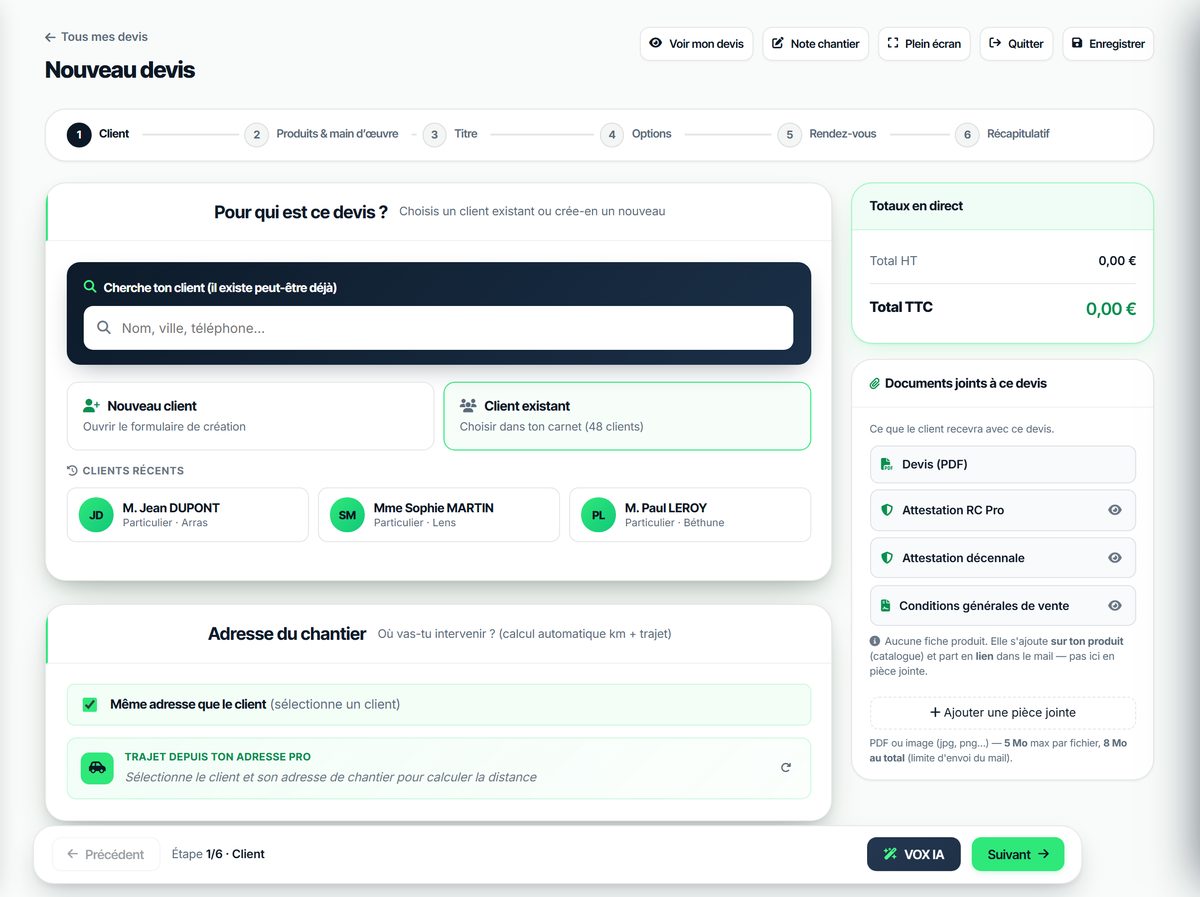This screenshot has height=897, width=1200.
Task: Select recent client Mme Sophie MARTIN
Action: [439, 515]
